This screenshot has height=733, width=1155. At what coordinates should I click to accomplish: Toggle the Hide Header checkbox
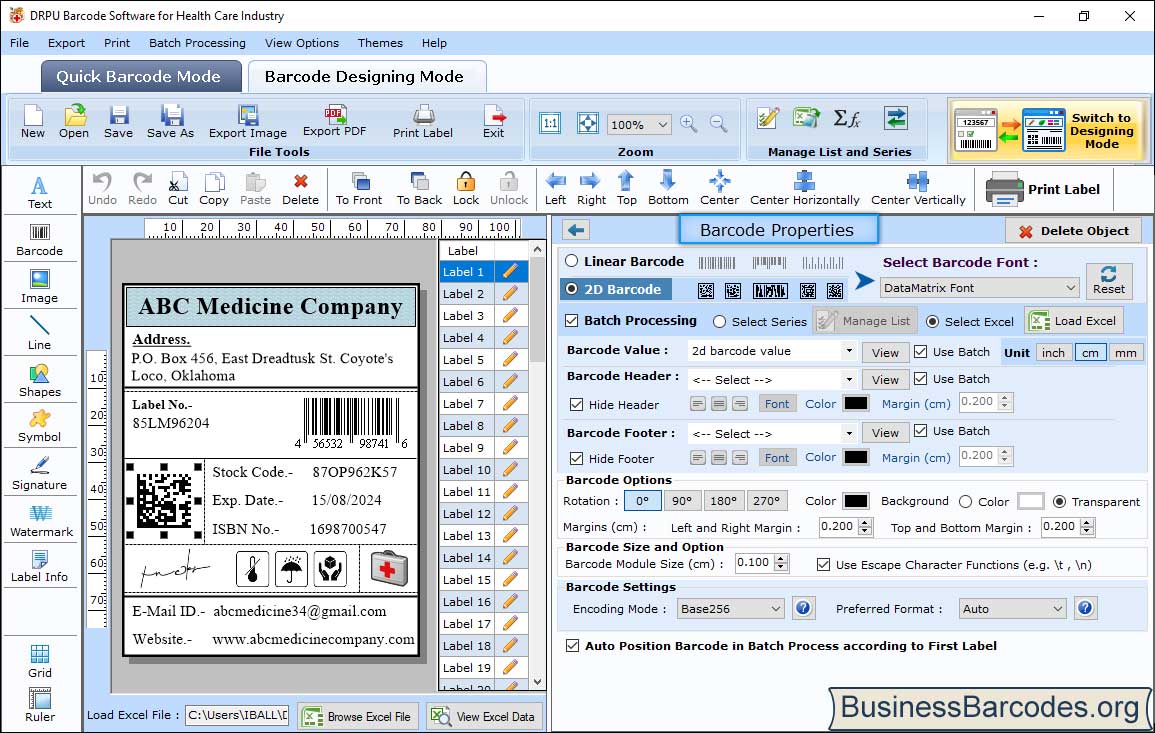tap(577, 404)
